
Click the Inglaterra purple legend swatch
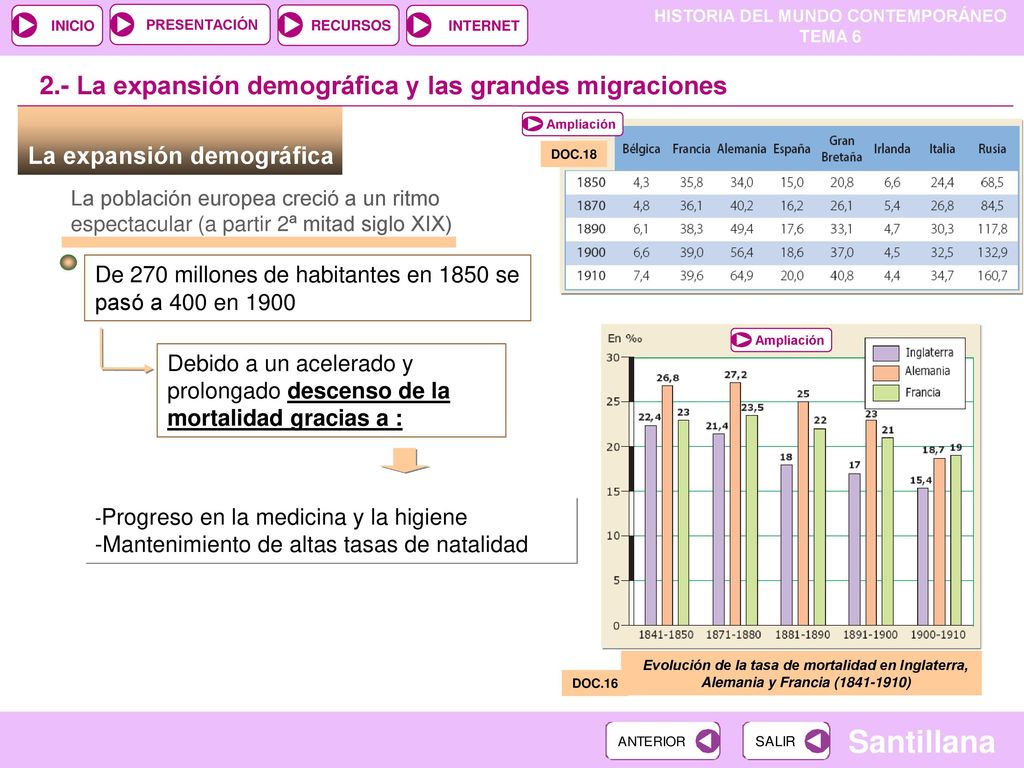pos(886,353)
